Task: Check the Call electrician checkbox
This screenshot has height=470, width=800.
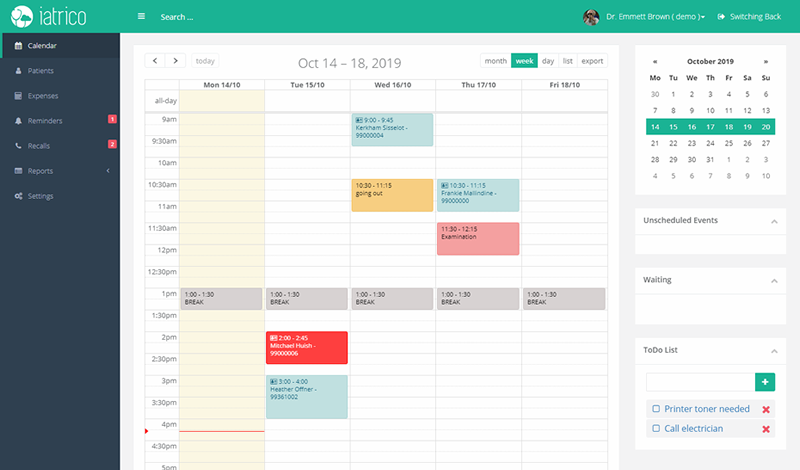Action: coord(656,429)
